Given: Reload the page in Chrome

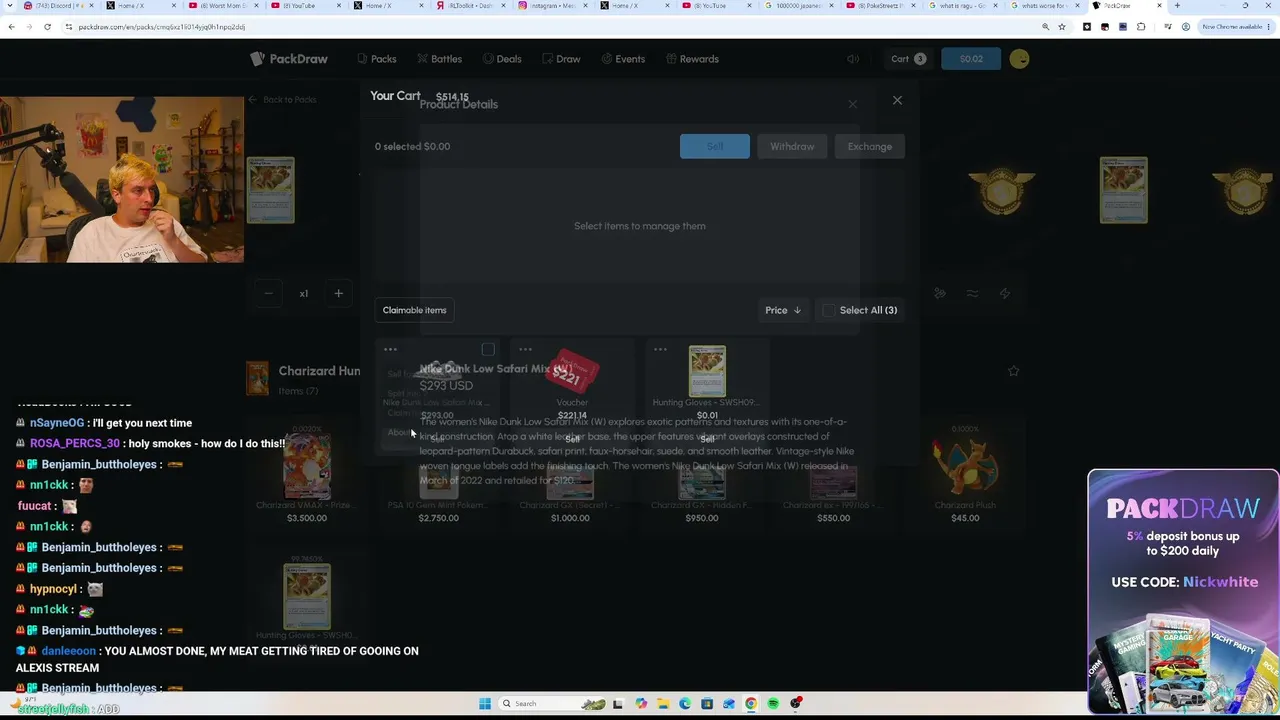Looking at the screenshot, I should (x=47, y=26).
